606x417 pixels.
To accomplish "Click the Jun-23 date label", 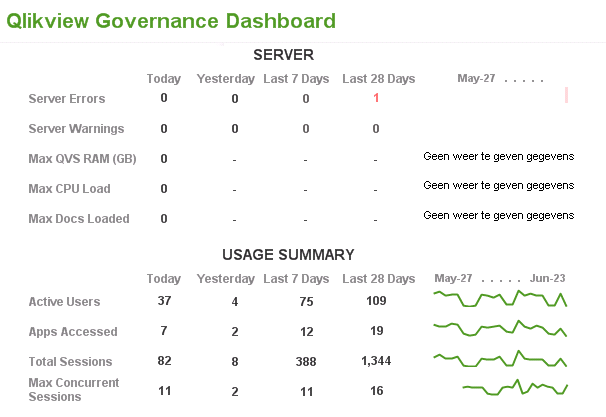I will (x=547, y=278).
